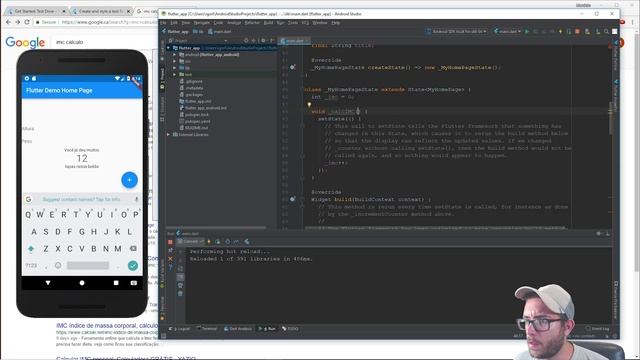Collapse the flutter_app root in the project tree
Image resolution: width=640 pixels, height=360 pixels.
tap(168, 48)
